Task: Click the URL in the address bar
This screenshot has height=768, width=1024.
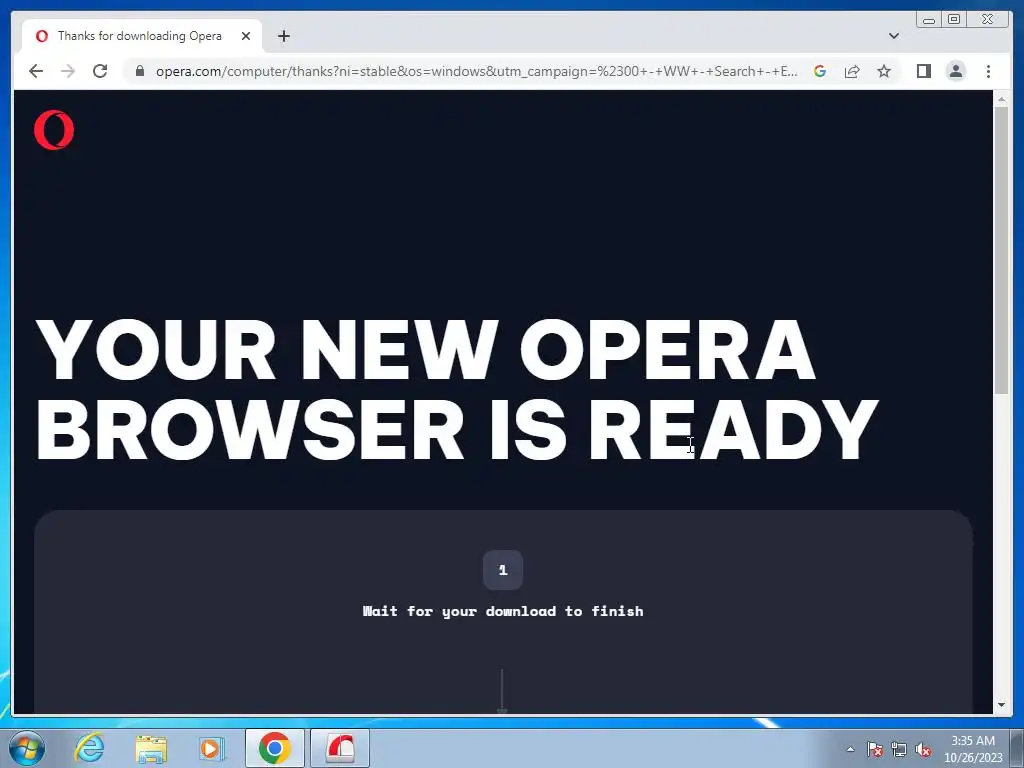Action: [476, 71]
